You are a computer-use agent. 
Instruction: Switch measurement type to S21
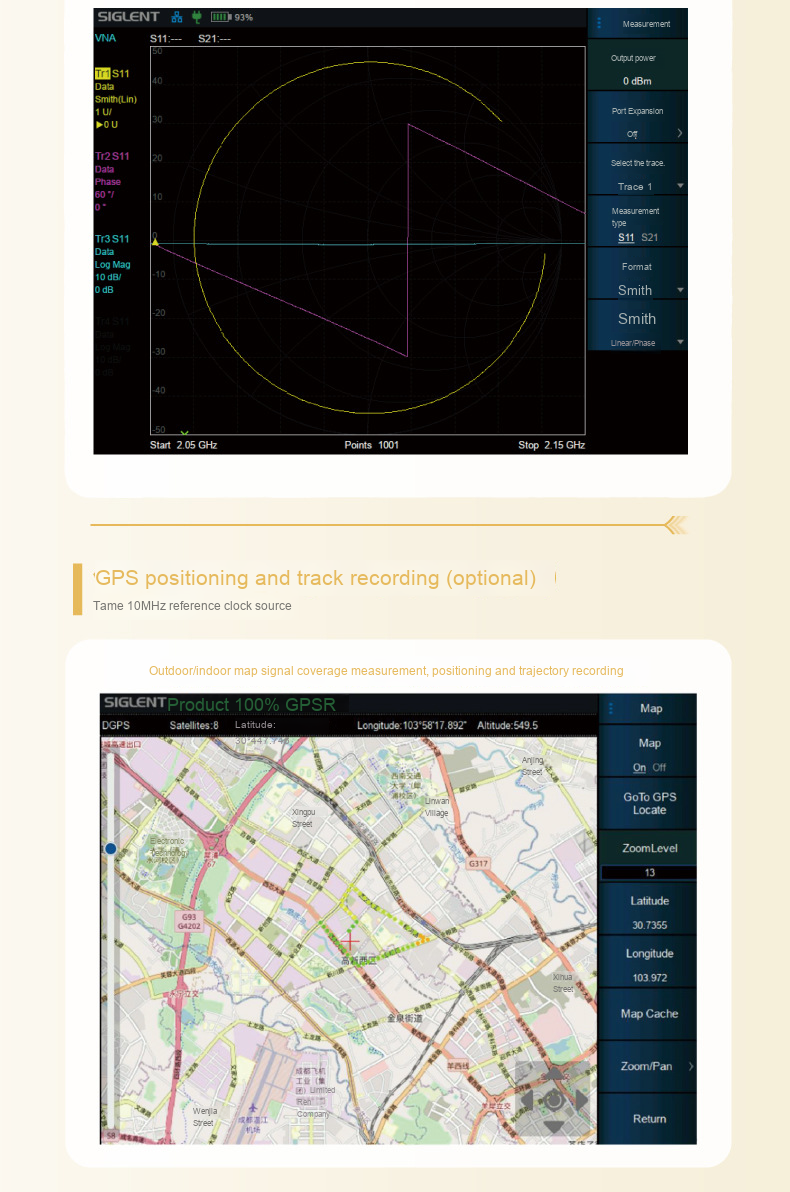[x=649, y=237]
